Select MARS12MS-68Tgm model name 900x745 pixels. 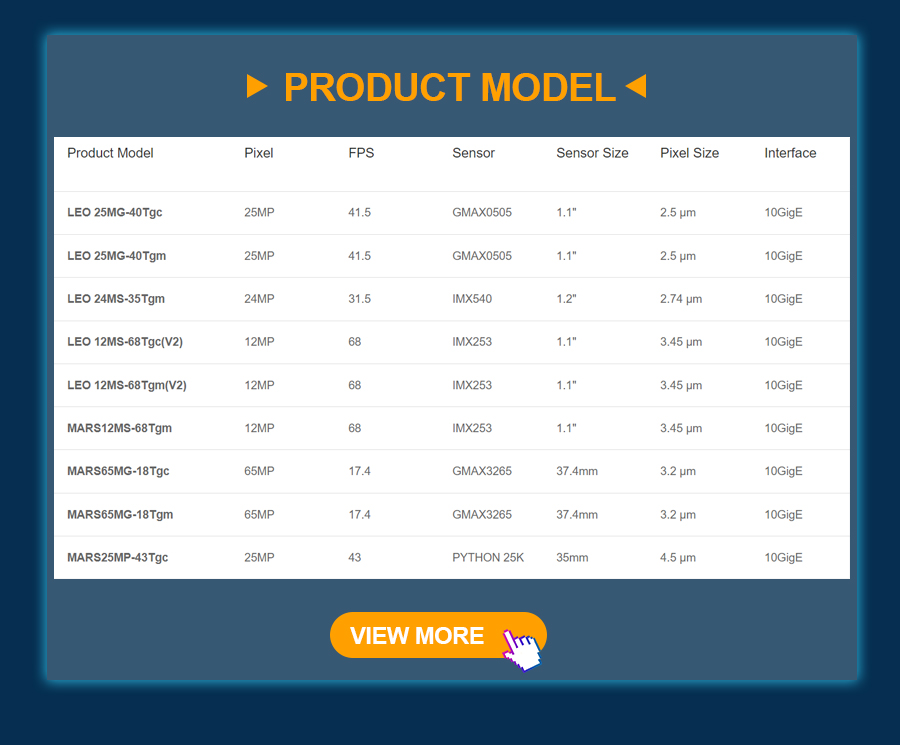click(119, 428)
